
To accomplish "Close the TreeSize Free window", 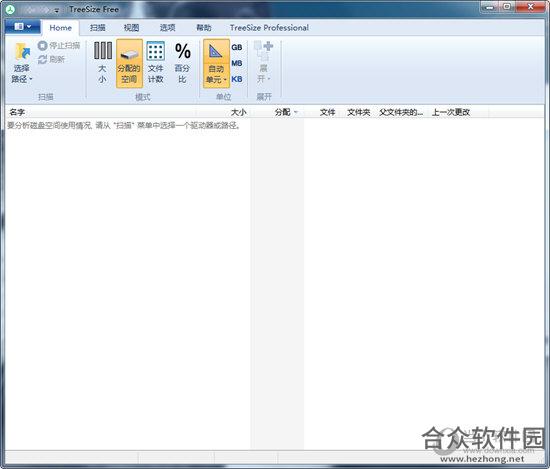I will pyautogui.click(x=530, y=7).
